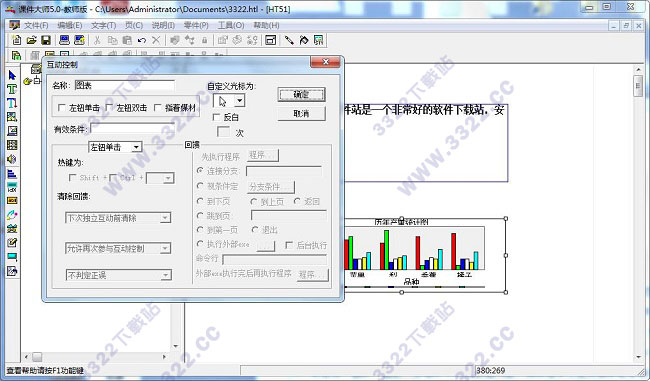Viewport: 650px width, 381px height.
Task: Click the 名称 input field
Action: coord(124,85)
